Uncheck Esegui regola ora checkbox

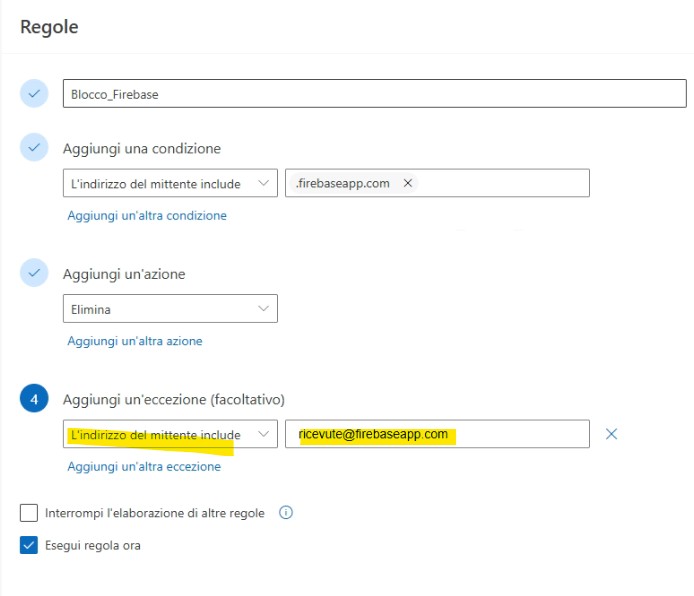[29, 545]
